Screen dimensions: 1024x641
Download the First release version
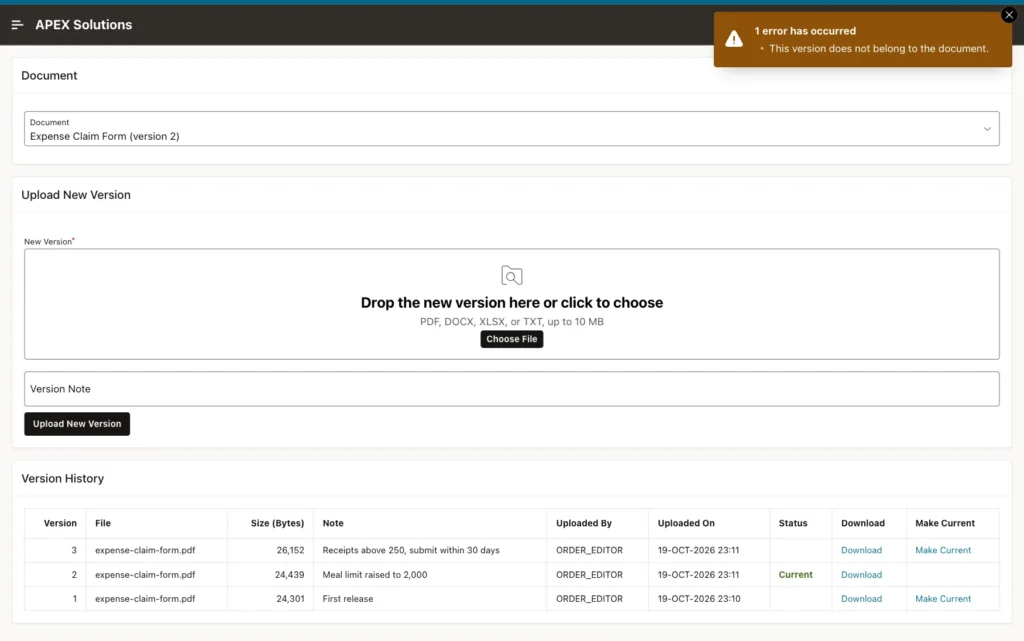pyautogui.click(x=861, y=599)
